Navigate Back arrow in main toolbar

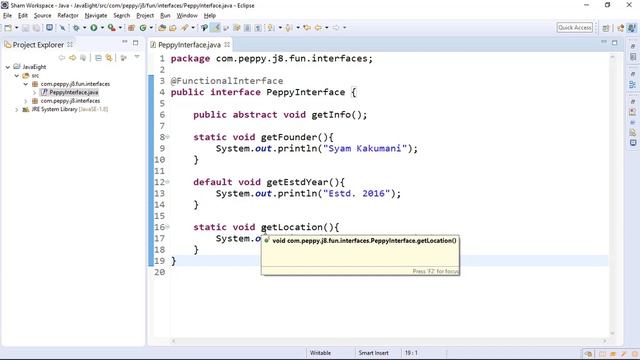(318, 28)
